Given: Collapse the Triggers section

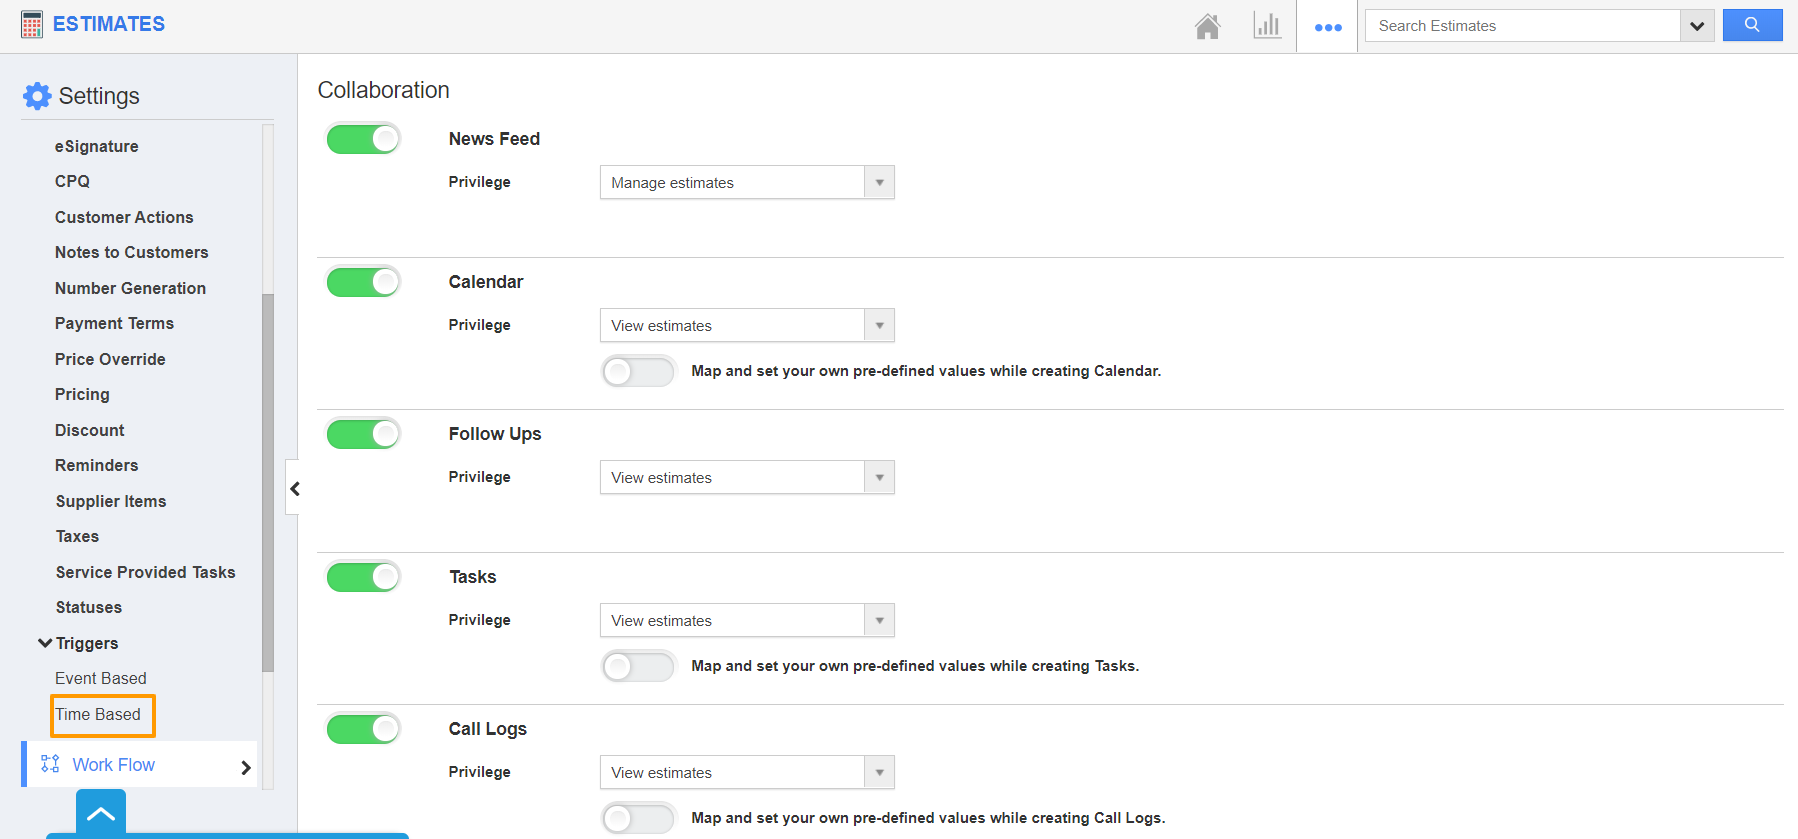Looking at the screenshot, I should point(45,643).
